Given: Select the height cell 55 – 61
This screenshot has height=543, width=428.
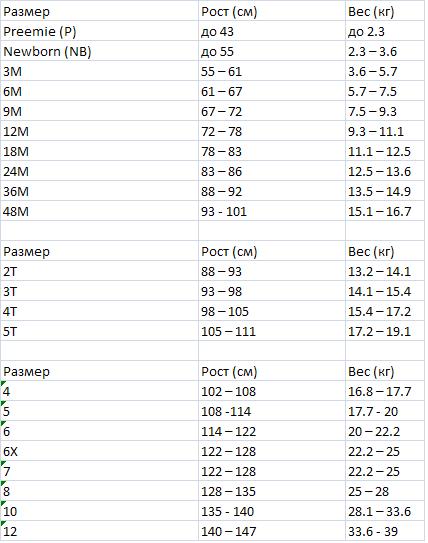Looking at the screenshot, I should click(x=272, y=71).
